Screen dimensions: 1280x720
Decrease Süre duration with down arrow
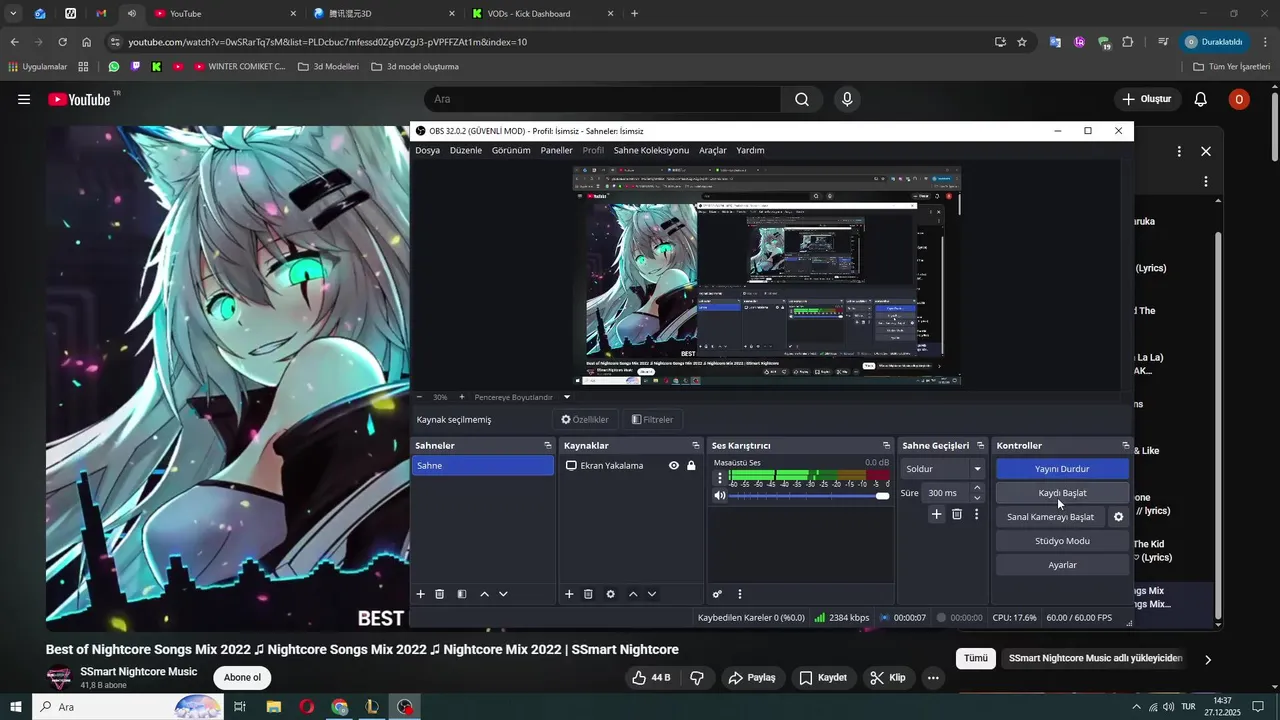[x=977, y=498]
